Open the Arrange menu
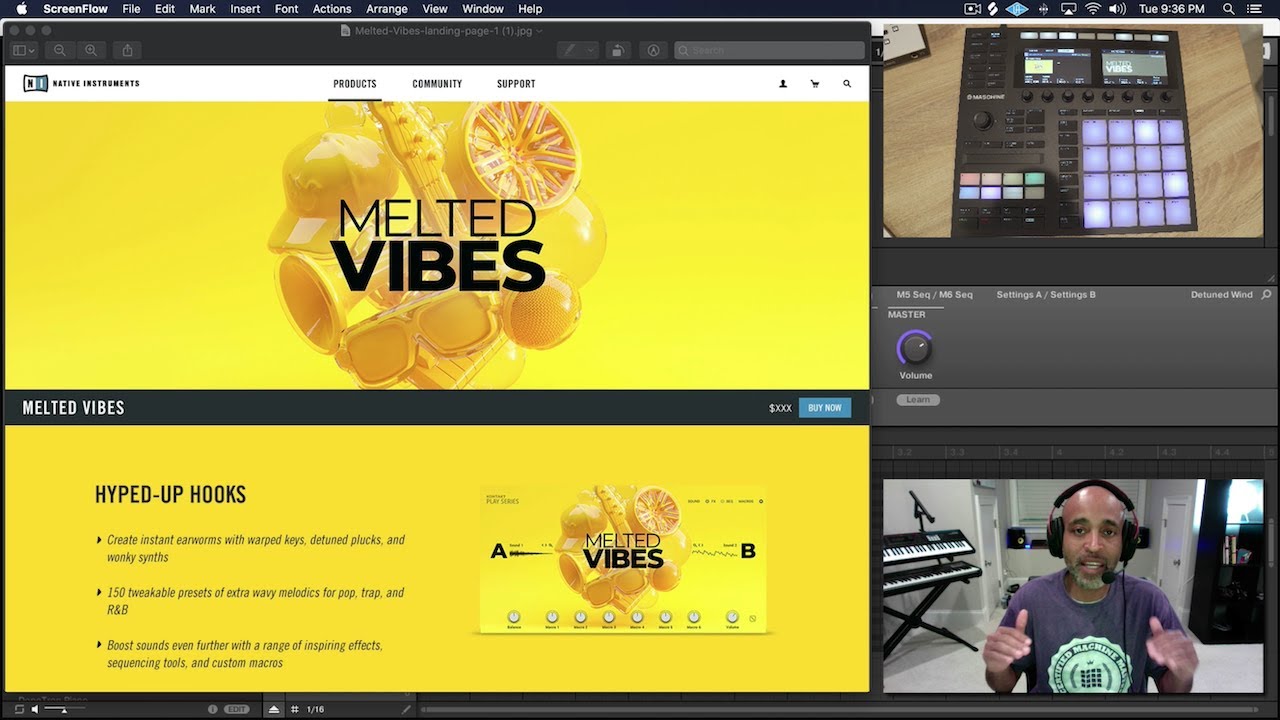Image resolution: width=1280 pixels, height=720 pixels. point(387,9)
